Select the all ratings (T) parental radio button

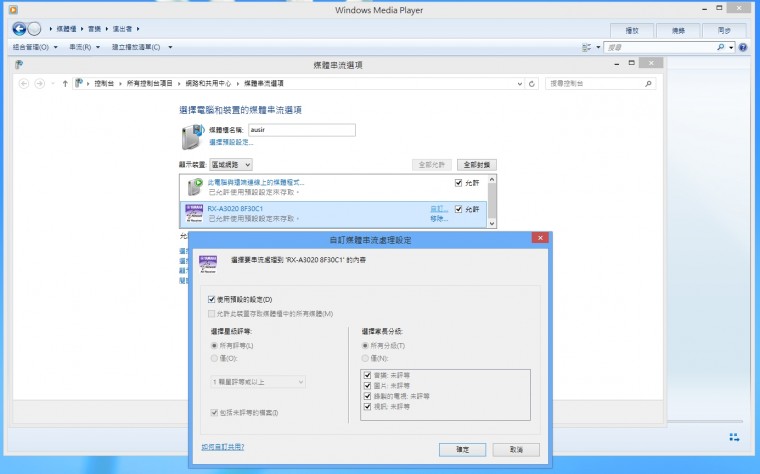(x=365, y=346)
